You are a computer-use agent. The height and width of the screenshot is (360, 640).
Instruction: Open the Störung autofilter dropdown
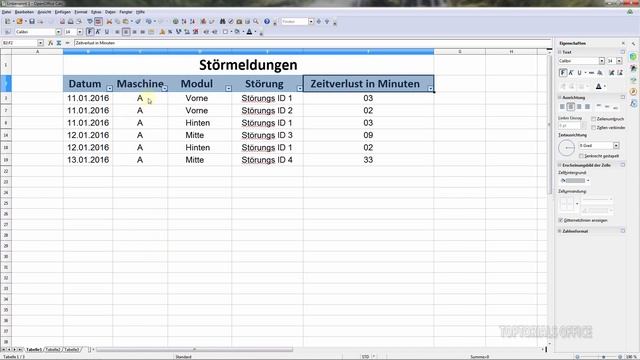tap(300, 88)
